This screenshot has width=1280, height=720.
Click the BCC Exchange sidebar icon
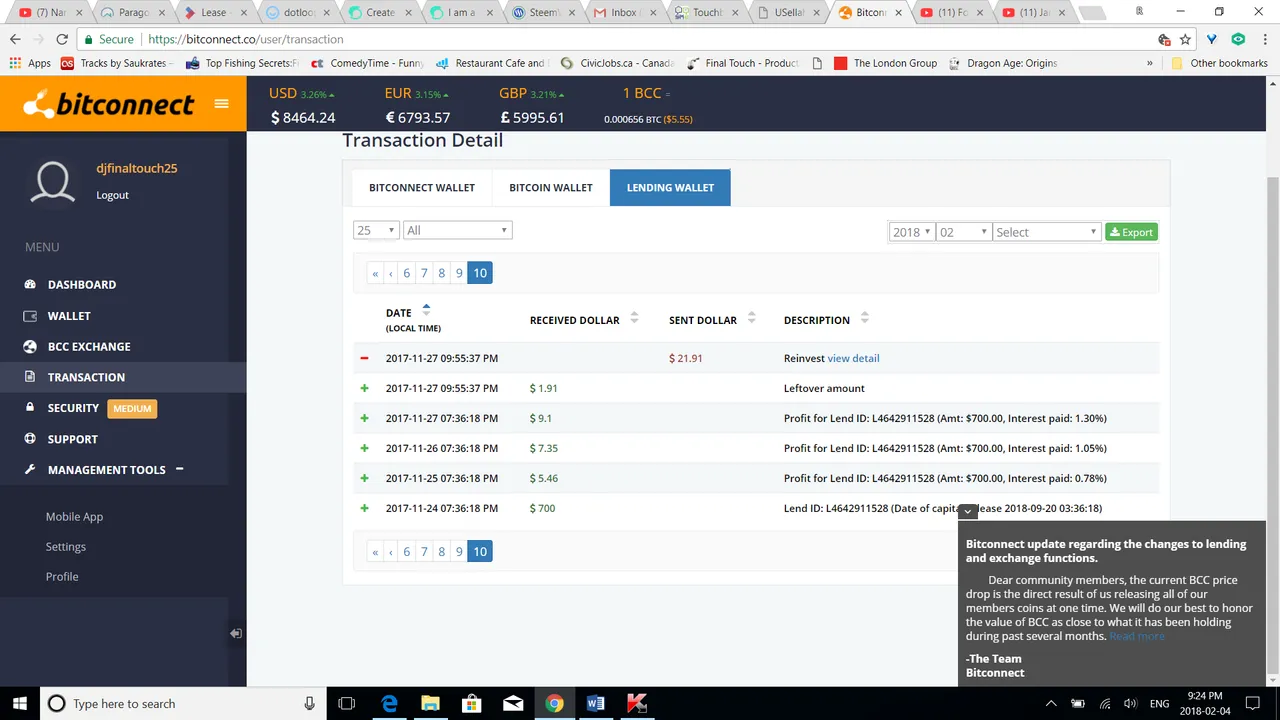[30, 346]
